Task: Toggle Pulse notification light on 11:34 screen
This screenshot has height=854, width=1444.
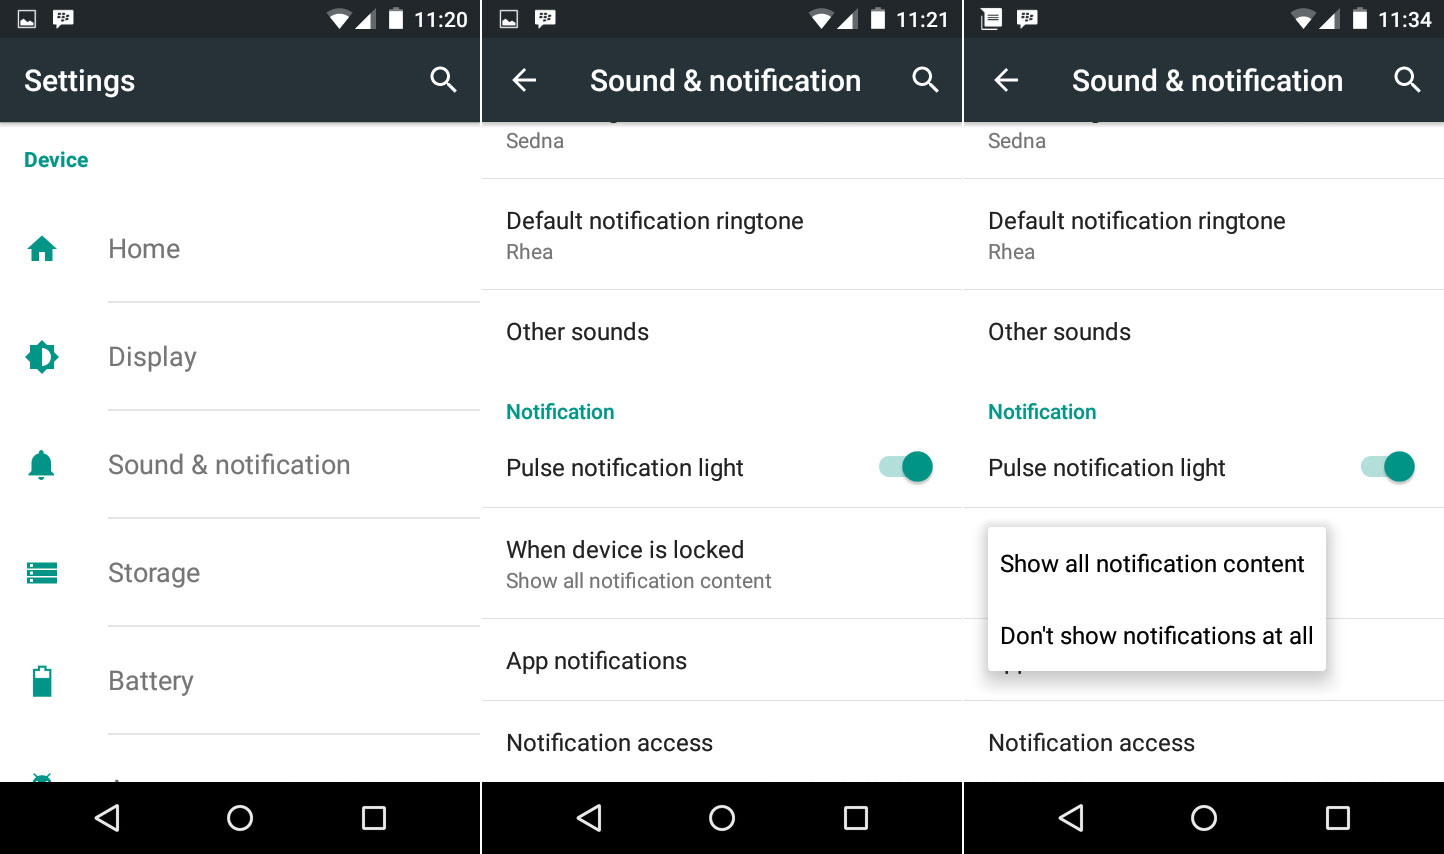Action: 1388,467
